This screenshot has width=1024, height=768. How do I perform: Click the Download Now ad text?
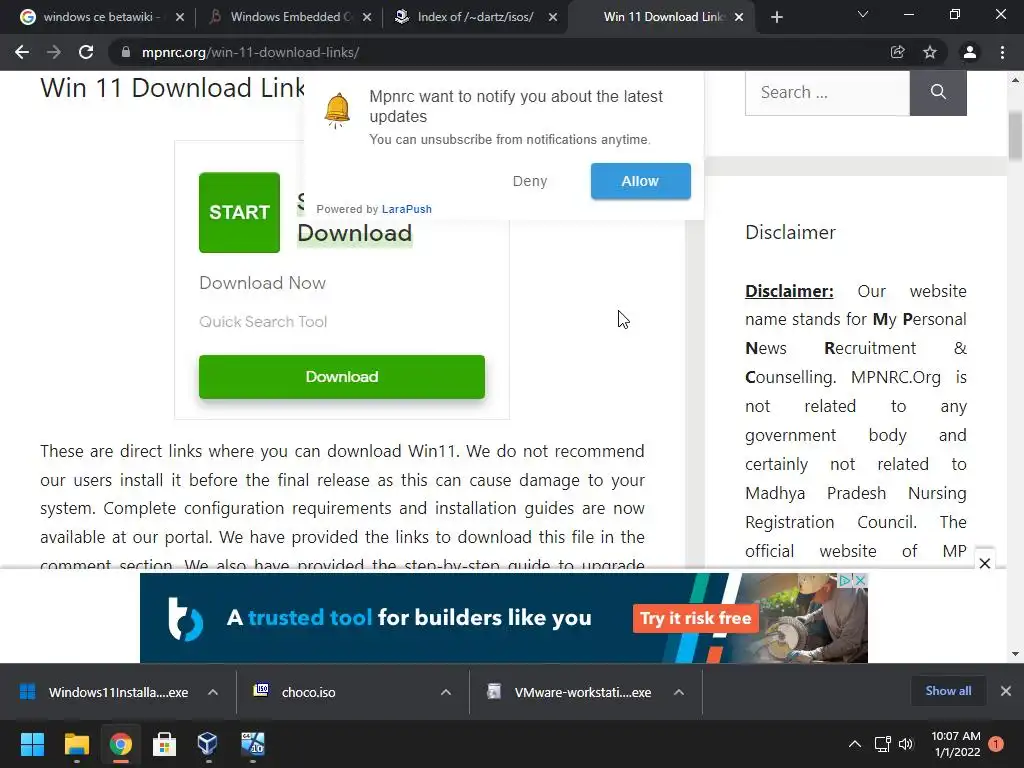pyautogui.click(x=262, y=283)
